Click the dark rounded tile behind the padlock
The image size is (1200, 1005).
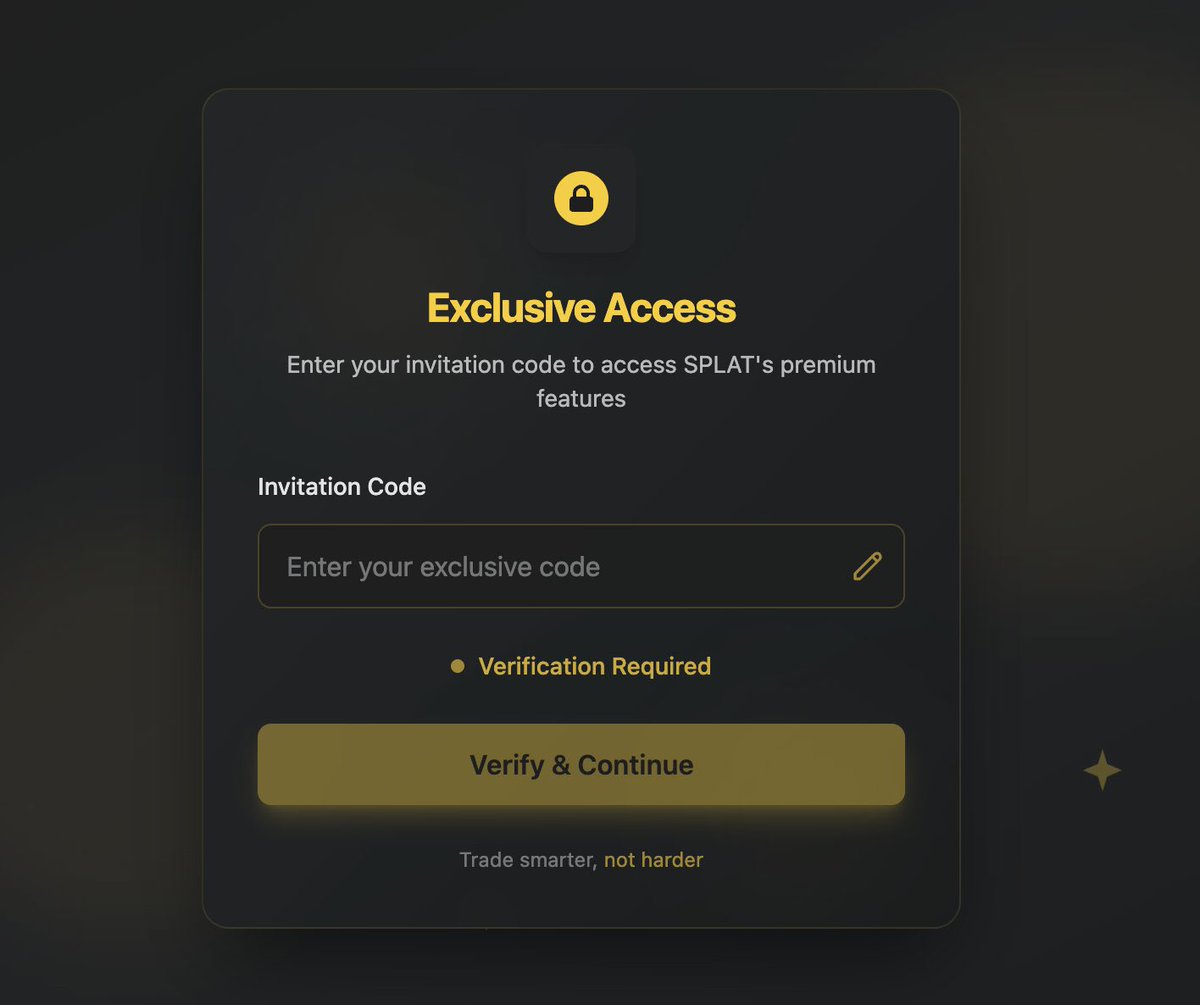(581, 198)
